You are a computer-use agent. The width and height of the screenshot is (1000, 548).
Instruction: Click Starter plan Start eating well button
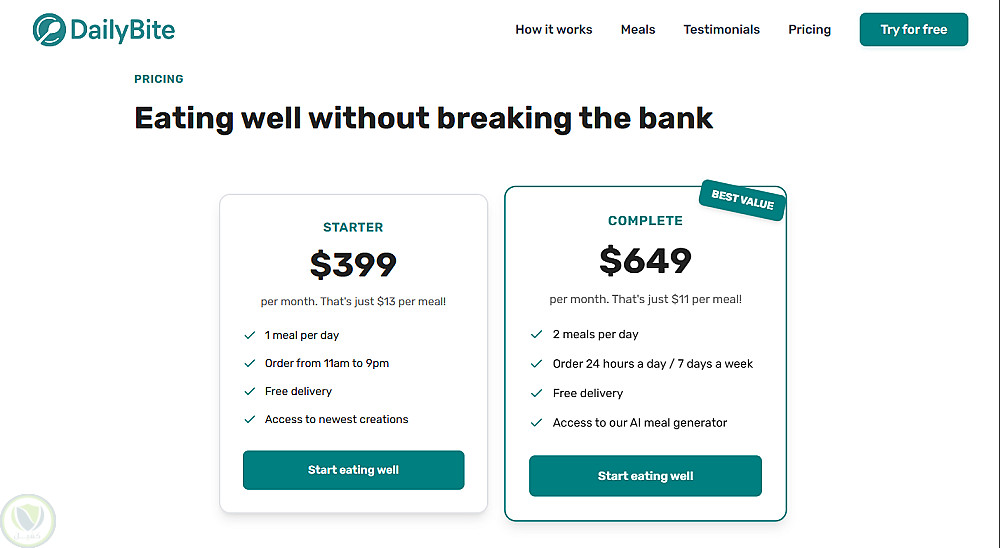pyautogui.click(x=353, y=470)
